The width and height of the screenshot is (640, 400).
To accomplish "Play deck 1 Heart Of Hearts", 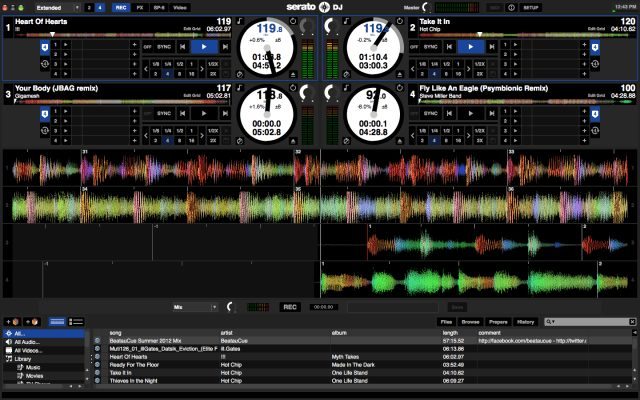I will click(204, 47).
